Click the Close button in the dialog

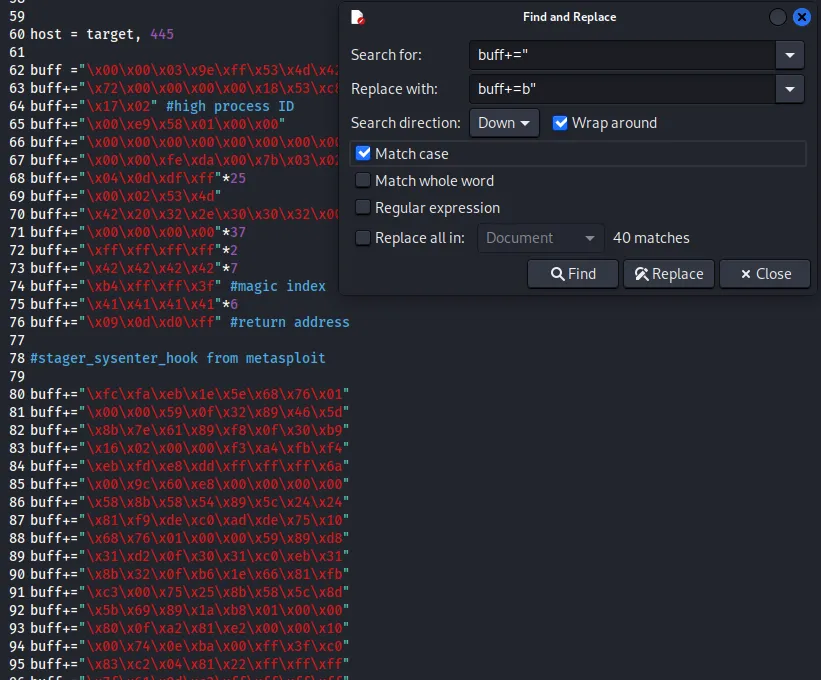765,274
